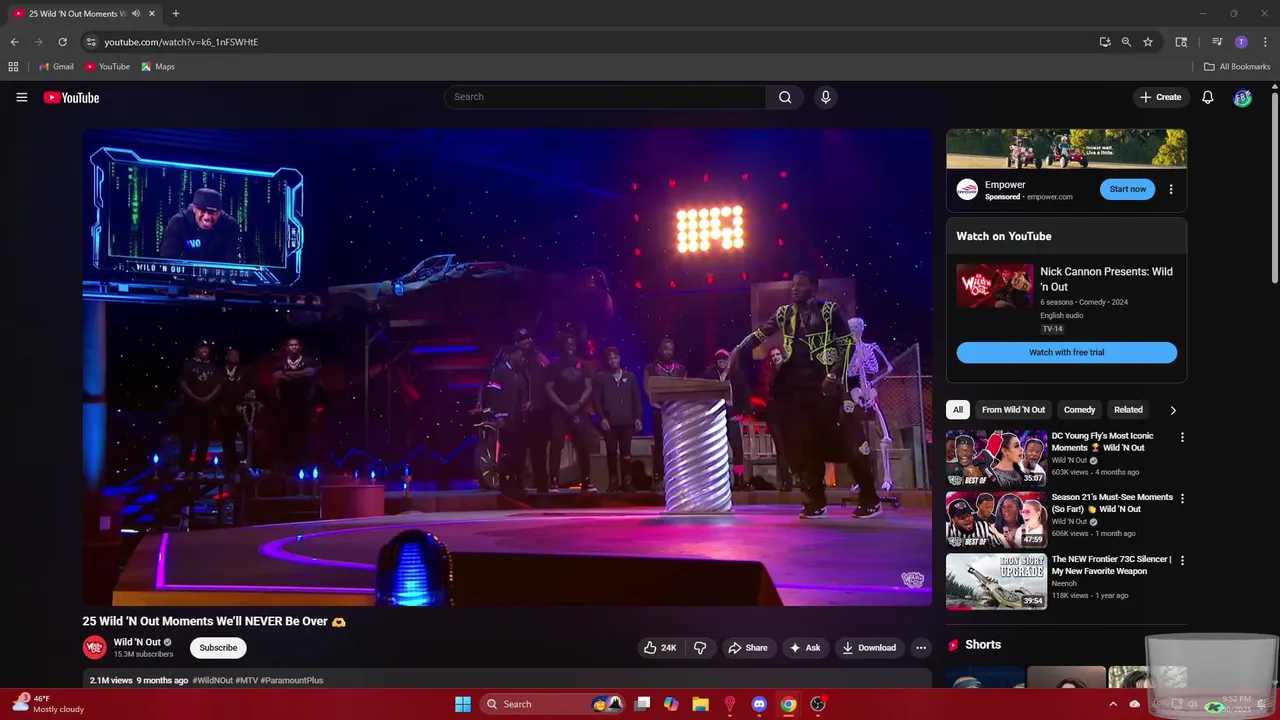Select the Related filter chip
This screenshot has width=1280, height=720.
[1128, 410]
